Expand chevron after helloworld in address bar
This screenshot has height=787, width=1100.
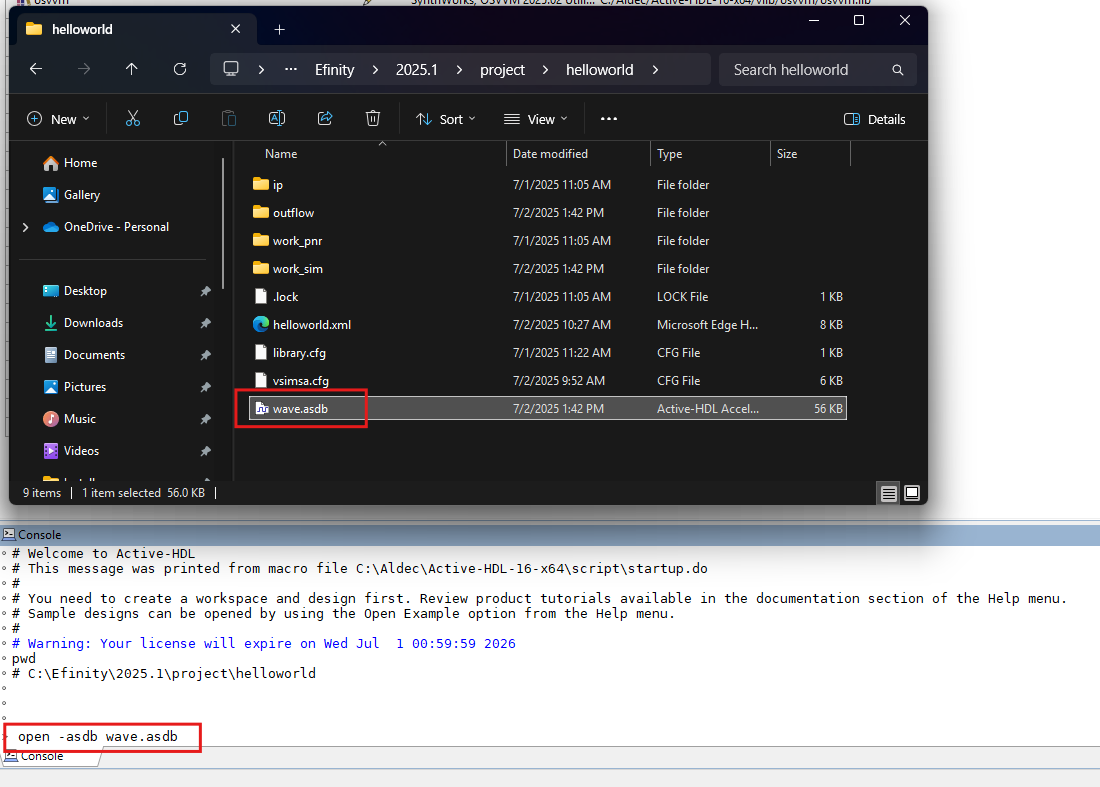coord(655,69)
